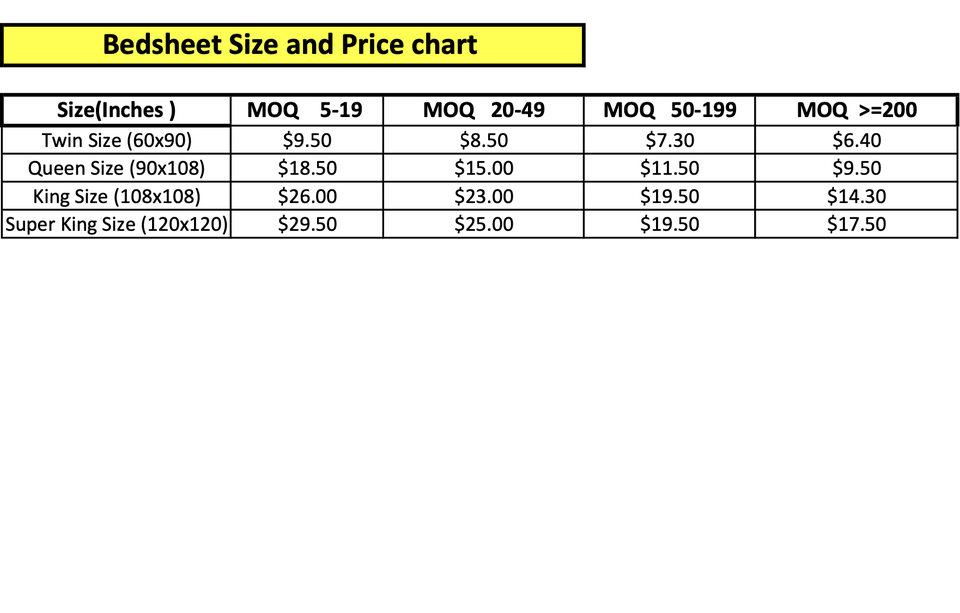Click the $18.50 price cell
Viewport: 960px width, 613px height.
click(x=307, y=168)
